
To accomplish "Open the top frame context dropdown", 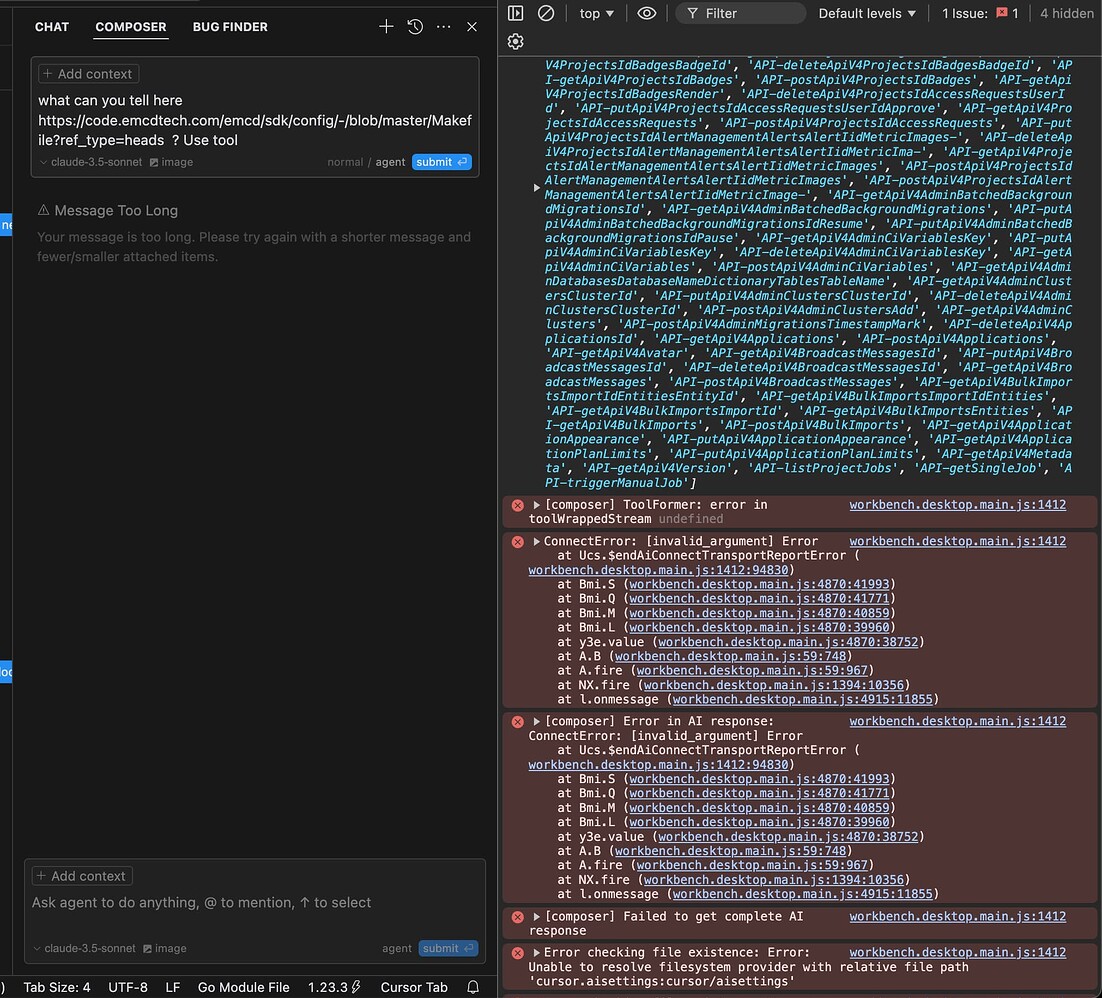I will pyautogui.click(x=596, y=13).
